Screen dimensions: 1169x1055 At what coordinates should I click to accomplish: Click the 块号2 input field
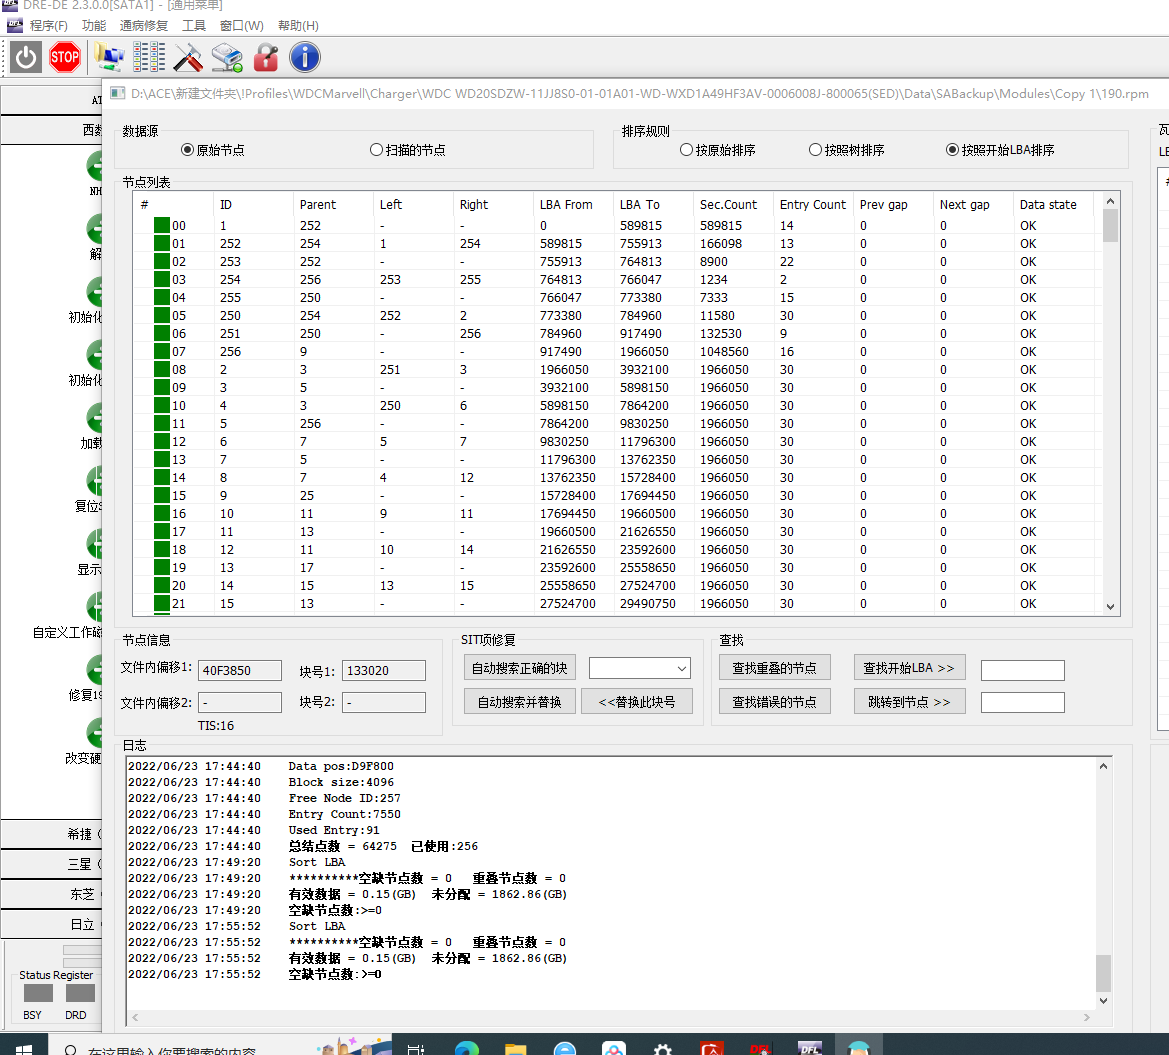[x=384, y=702]
